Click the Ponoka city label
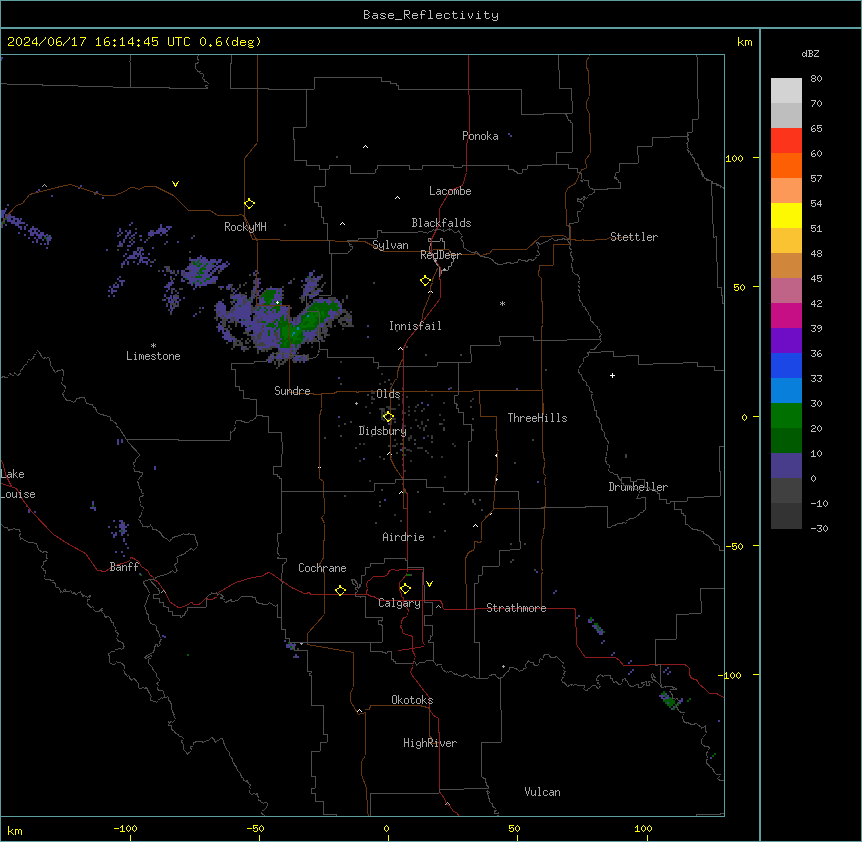The width and height of the screenshot is (862, 842). pos(480,136)
